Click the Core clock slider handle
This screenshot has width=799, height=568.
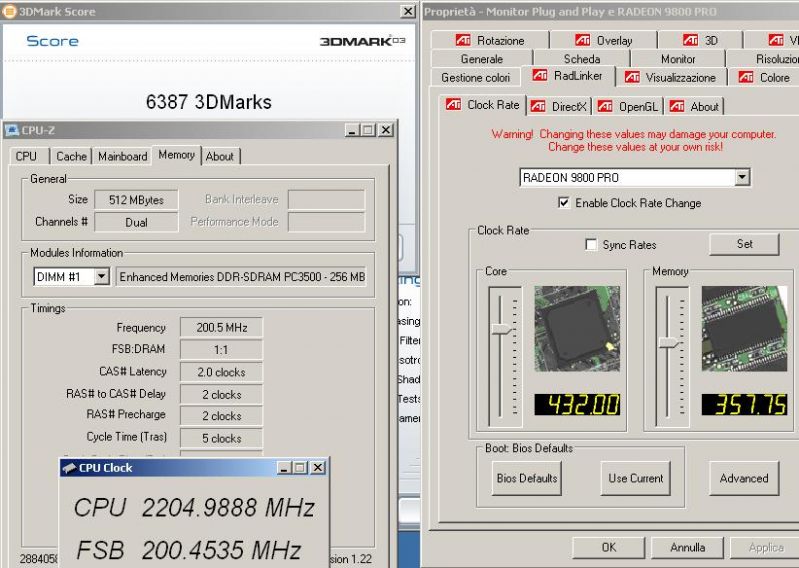pos(501,329)
